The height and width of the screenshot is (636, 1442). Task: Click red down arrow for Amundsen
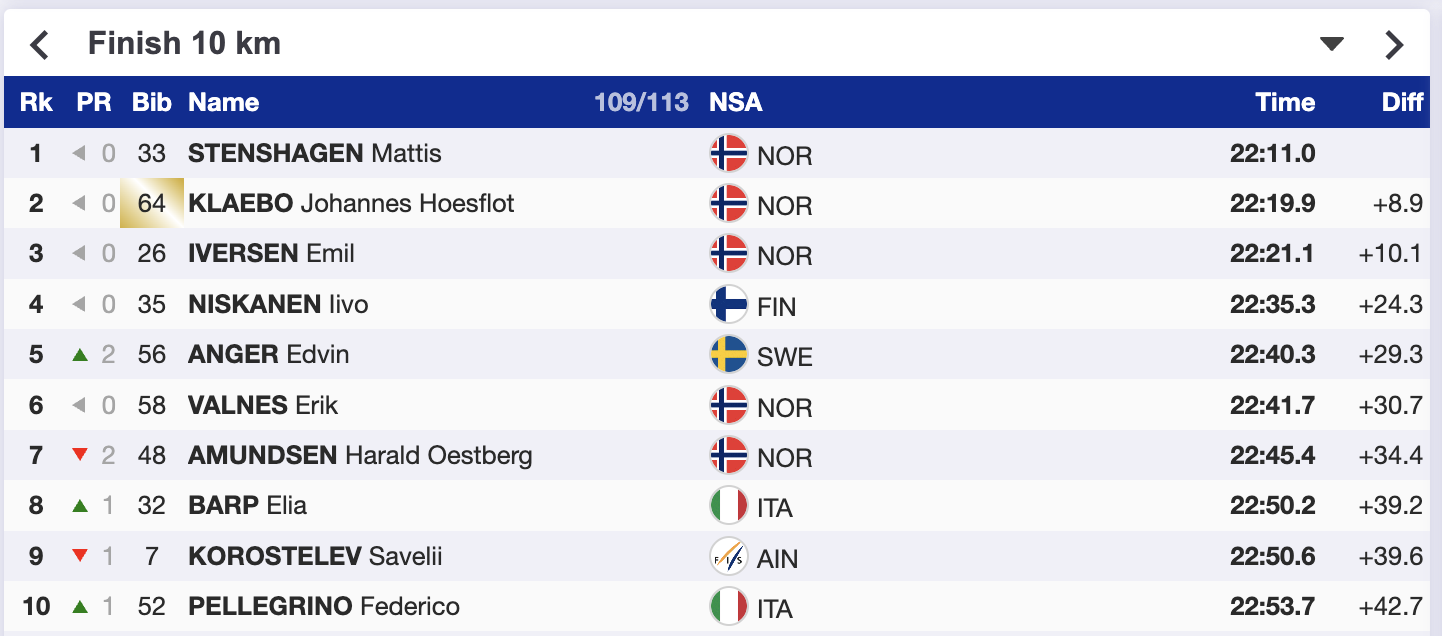tap(81, 456)
